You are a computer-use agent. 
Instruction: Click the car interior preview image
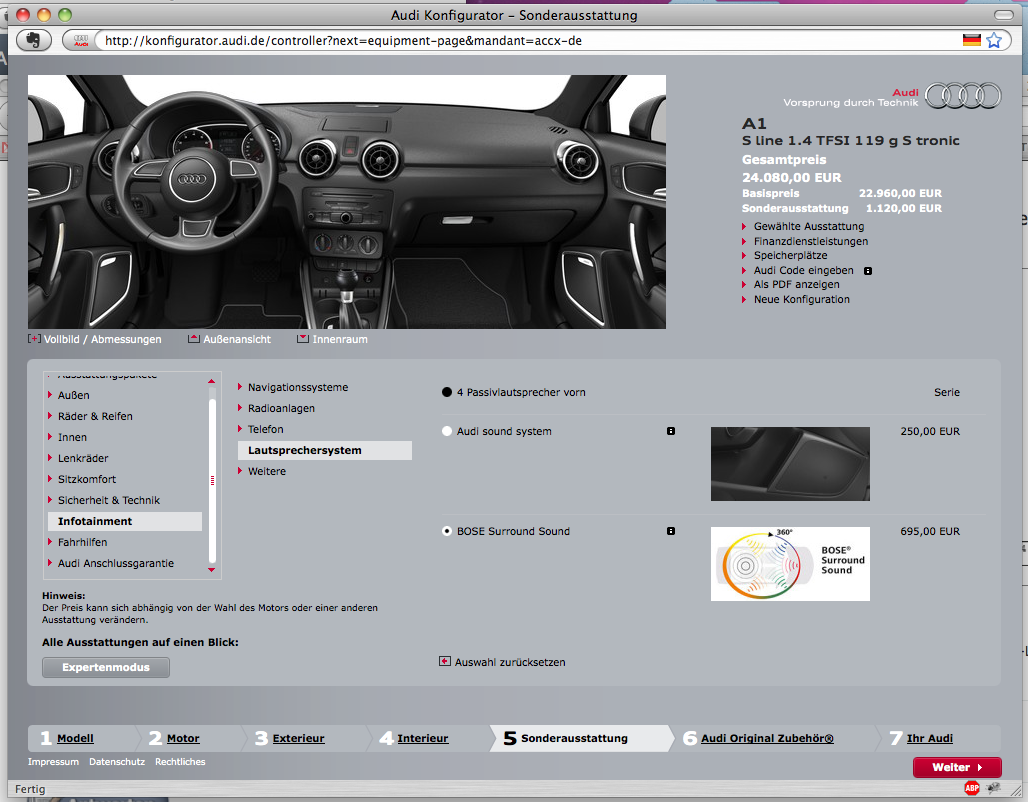pyautogui.click(x=347, y=202)
